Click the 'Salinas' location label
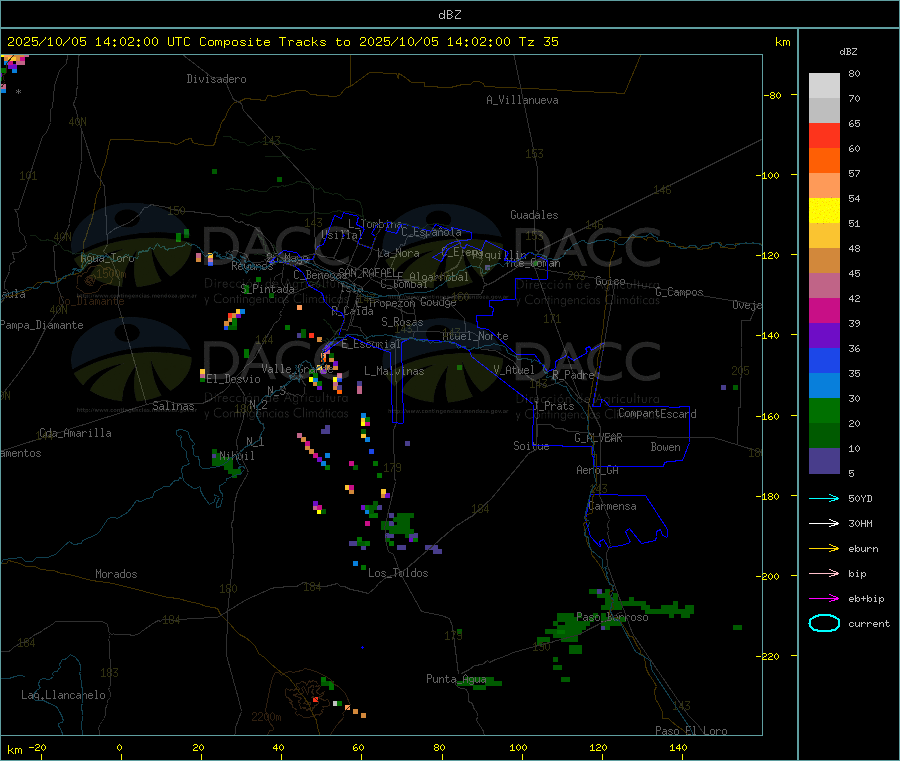 (x=173, y=406)
